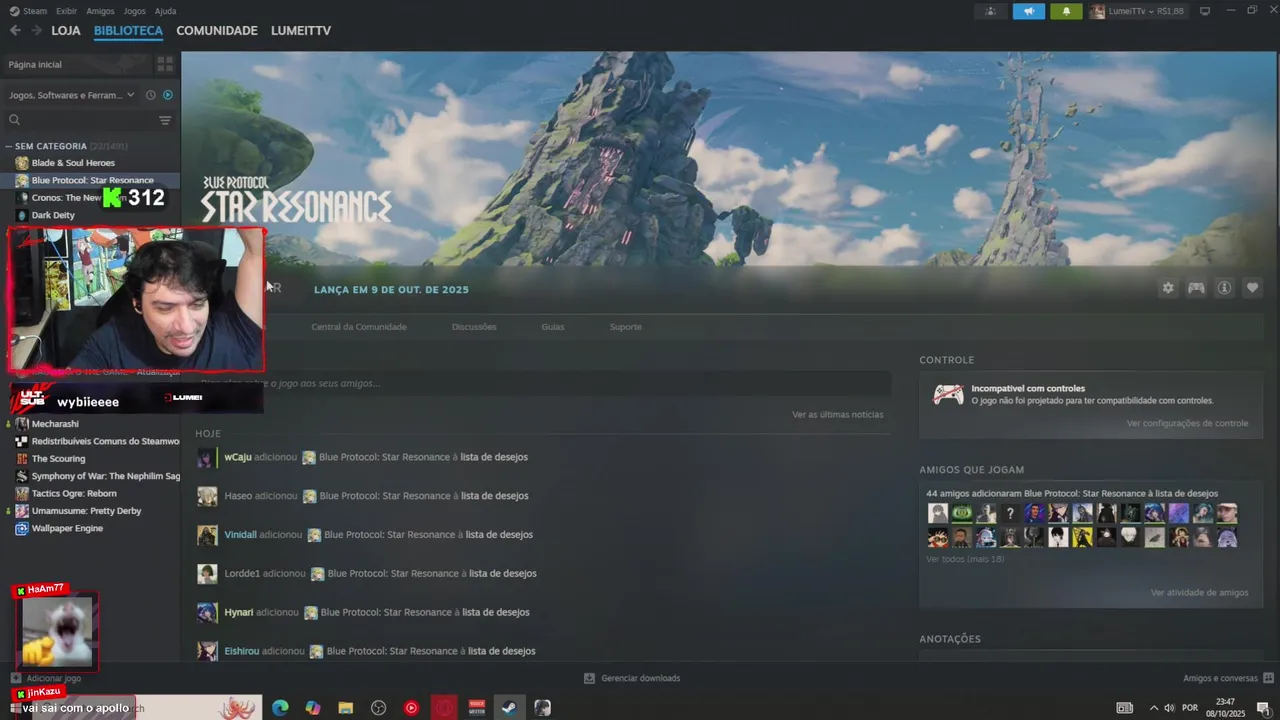Screen dimensions: 1280x720
Task: Select Dark Deity in library list
Action: 53,215
